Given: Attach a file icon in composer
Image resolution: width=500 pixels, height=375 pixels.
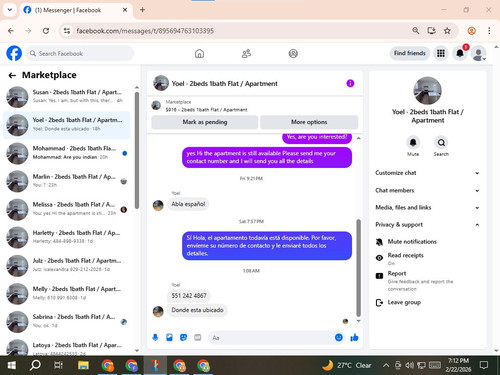Looking at the screenshot, I should 169,338.
